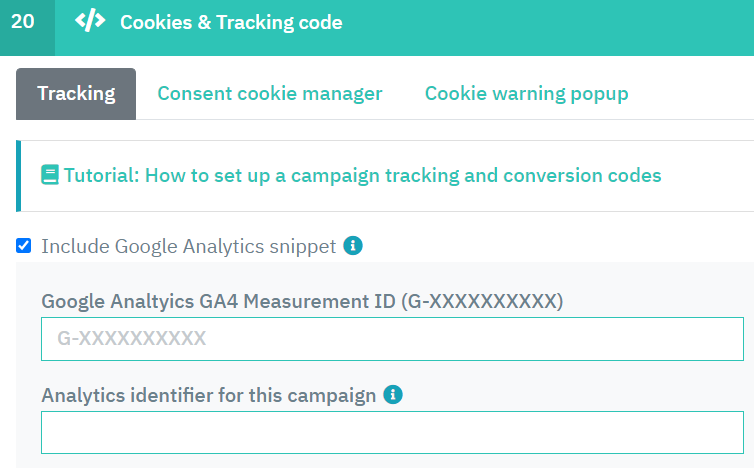Click the code brackets icon in header
This screenshot has height=468, width=754.
[x=90, y=22]
